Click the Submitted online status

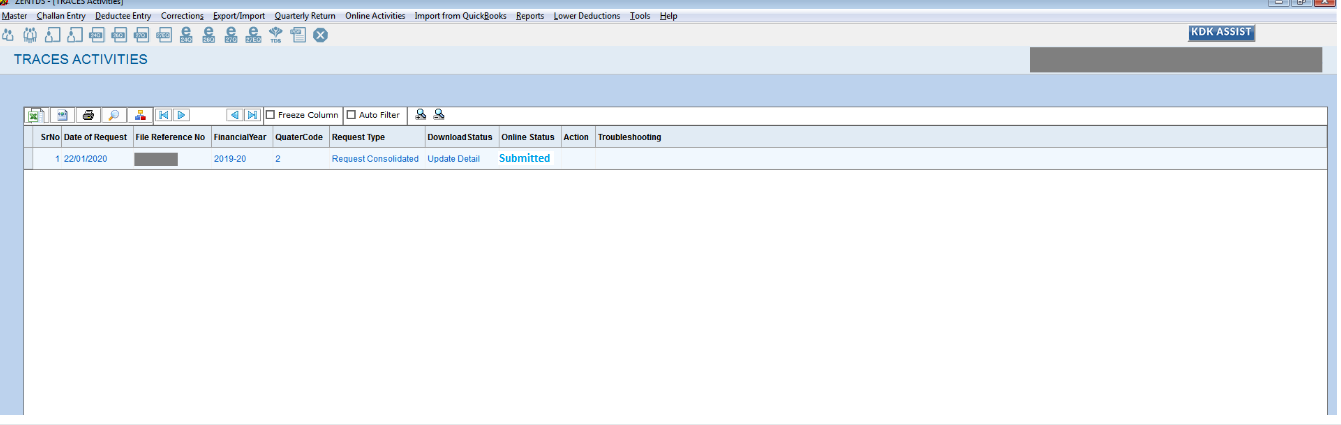coord(524,158)
